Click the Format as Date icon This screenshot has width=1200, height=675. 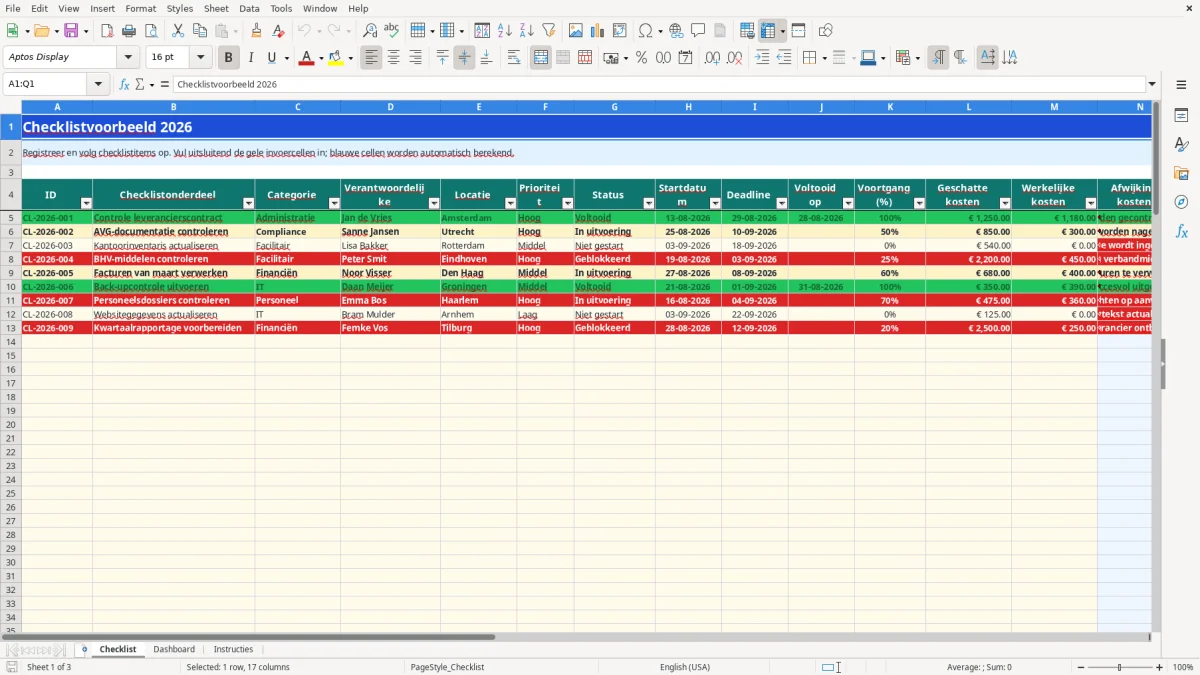[686, 58]
